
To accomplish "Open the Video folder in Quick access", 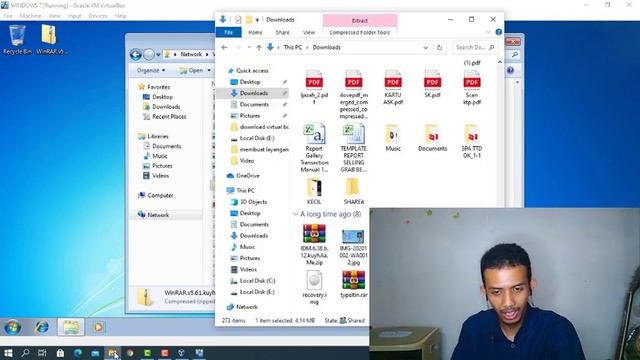I will tap(247, 161).
